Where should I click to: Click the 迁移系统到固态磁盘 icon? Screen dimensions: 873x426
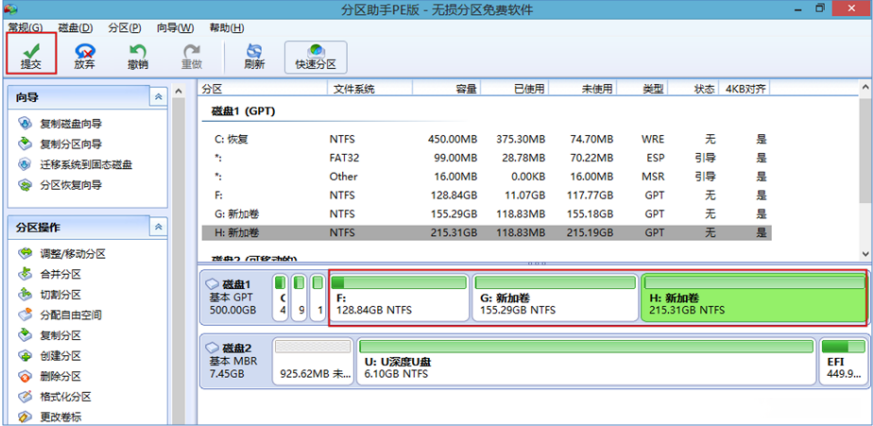[x=26, y=164]
